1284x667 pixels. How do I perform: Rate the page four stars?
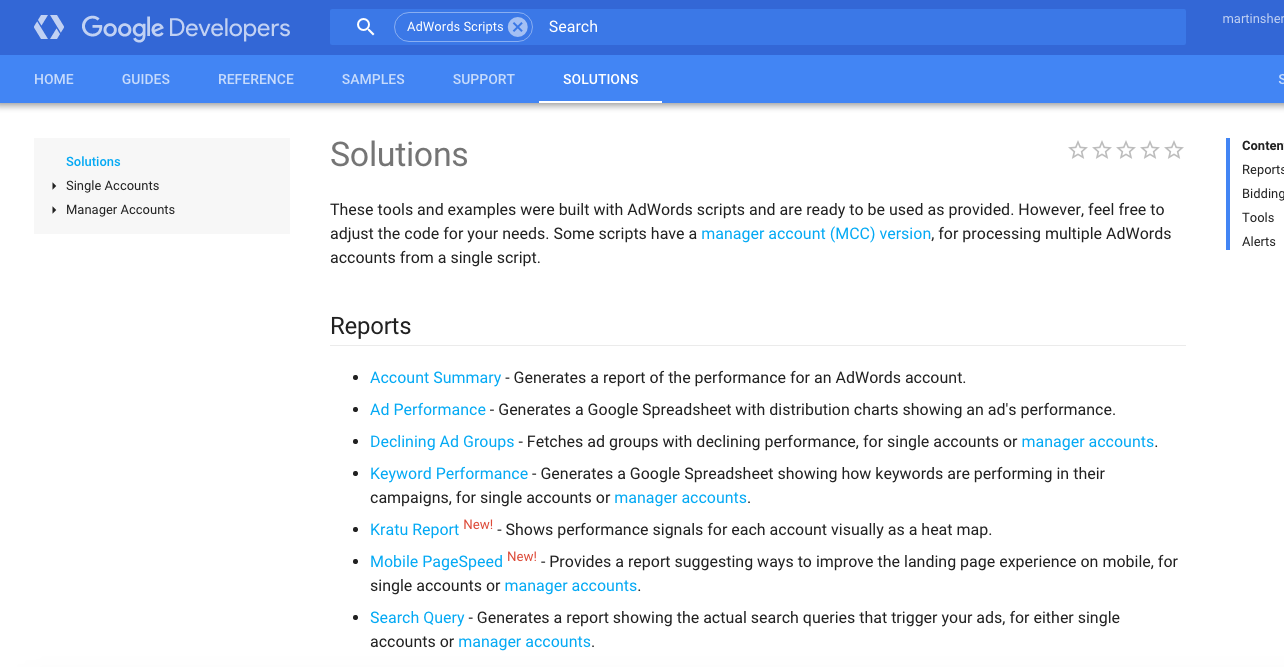click(1150, 150)
